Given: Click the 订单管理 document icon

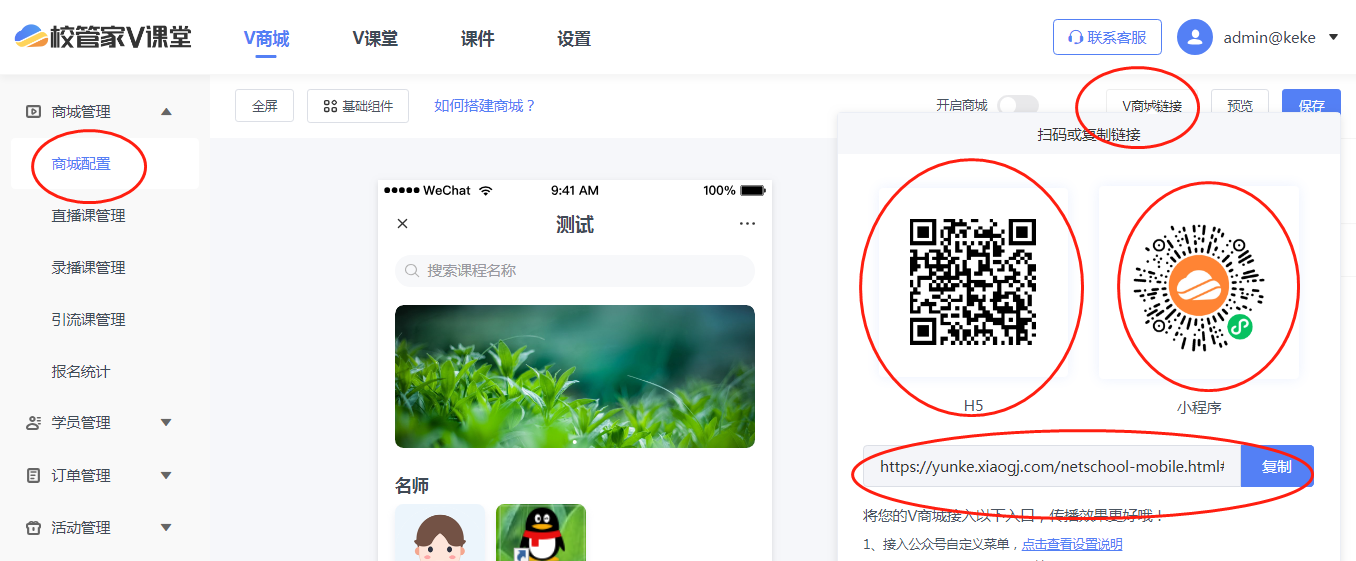Looking at the screenshot, I should [x=33, y=476].
